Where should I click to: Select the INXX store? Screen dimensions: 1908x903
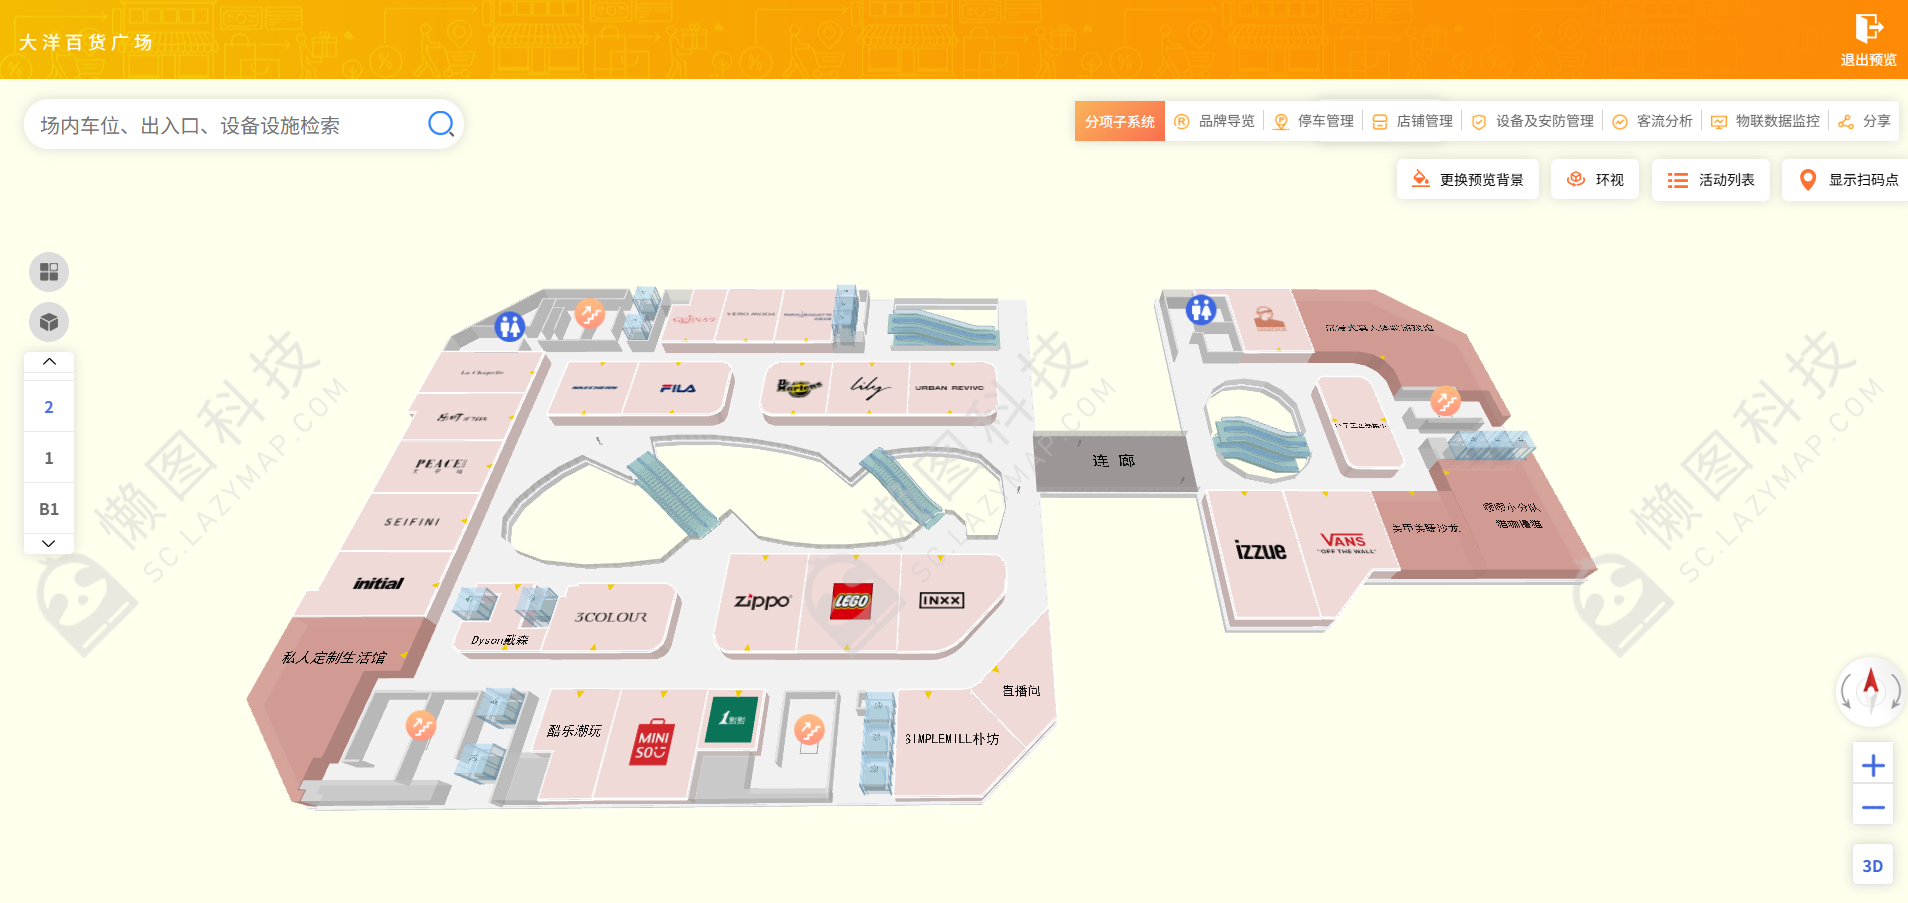[942, 600]
